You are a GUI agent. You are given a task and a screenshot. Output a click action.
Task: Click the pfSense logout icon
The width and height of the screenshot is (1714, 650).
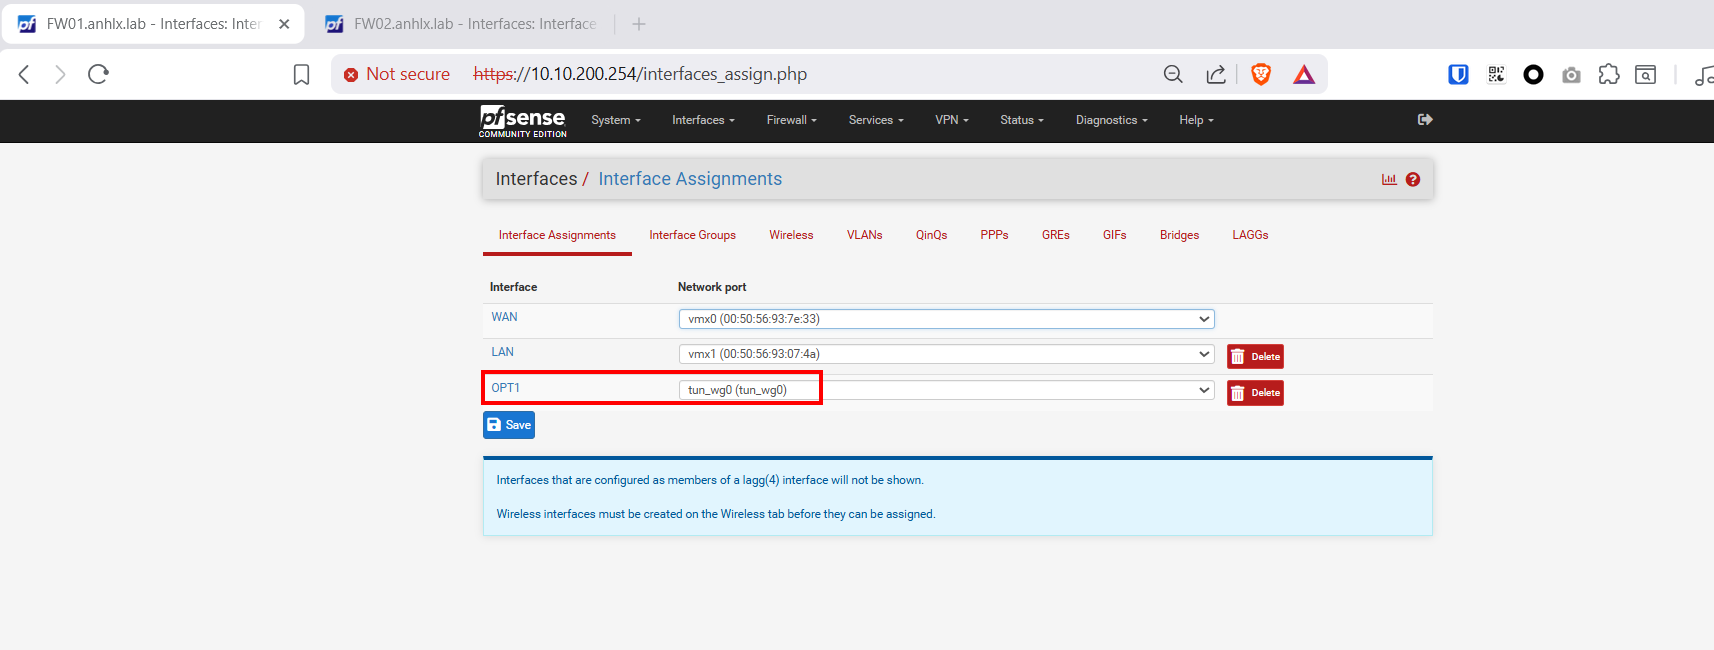pyautogui.click(x=1425, y=120)
